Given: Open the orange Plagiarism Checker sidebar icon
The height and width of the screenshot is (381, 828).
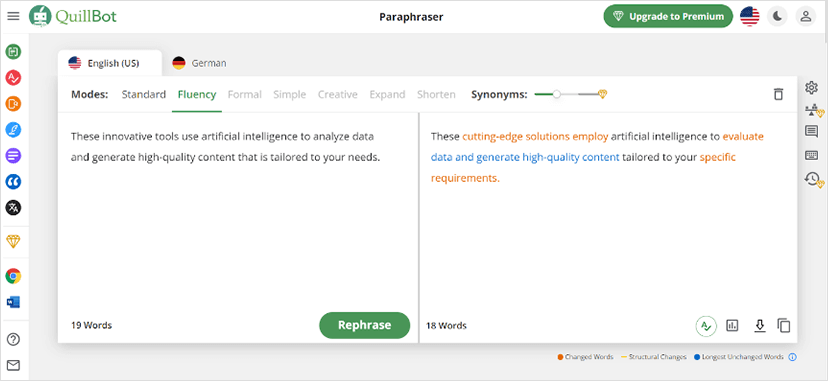Looking at the screenshot, I should click(13, 104).
